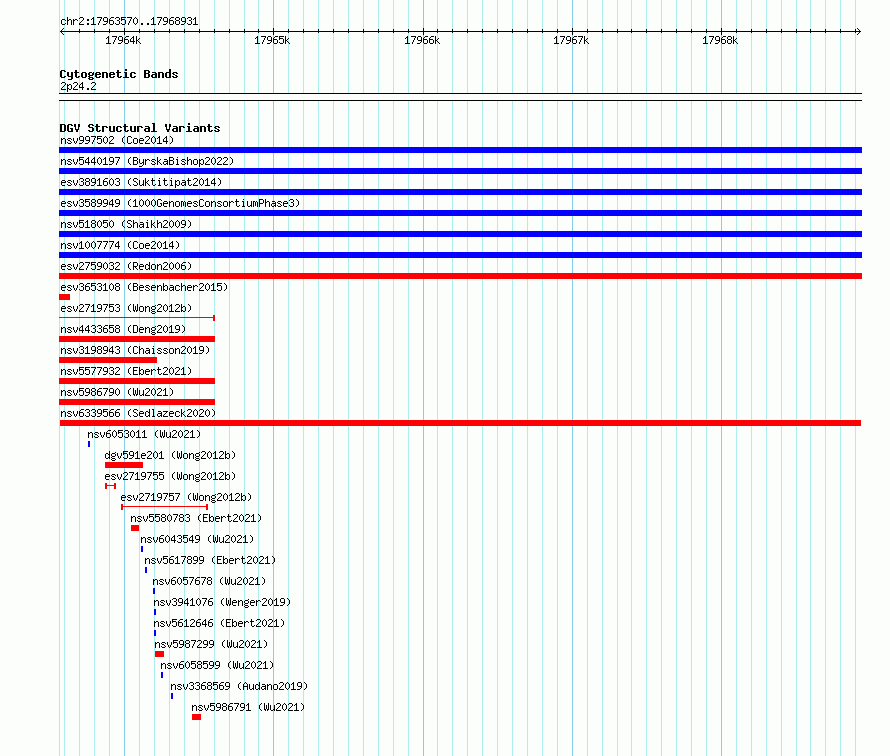Open nsv518050 (Shaikh2009) variant label
Screen dimensions: 890x756
(x=126, y=224)
